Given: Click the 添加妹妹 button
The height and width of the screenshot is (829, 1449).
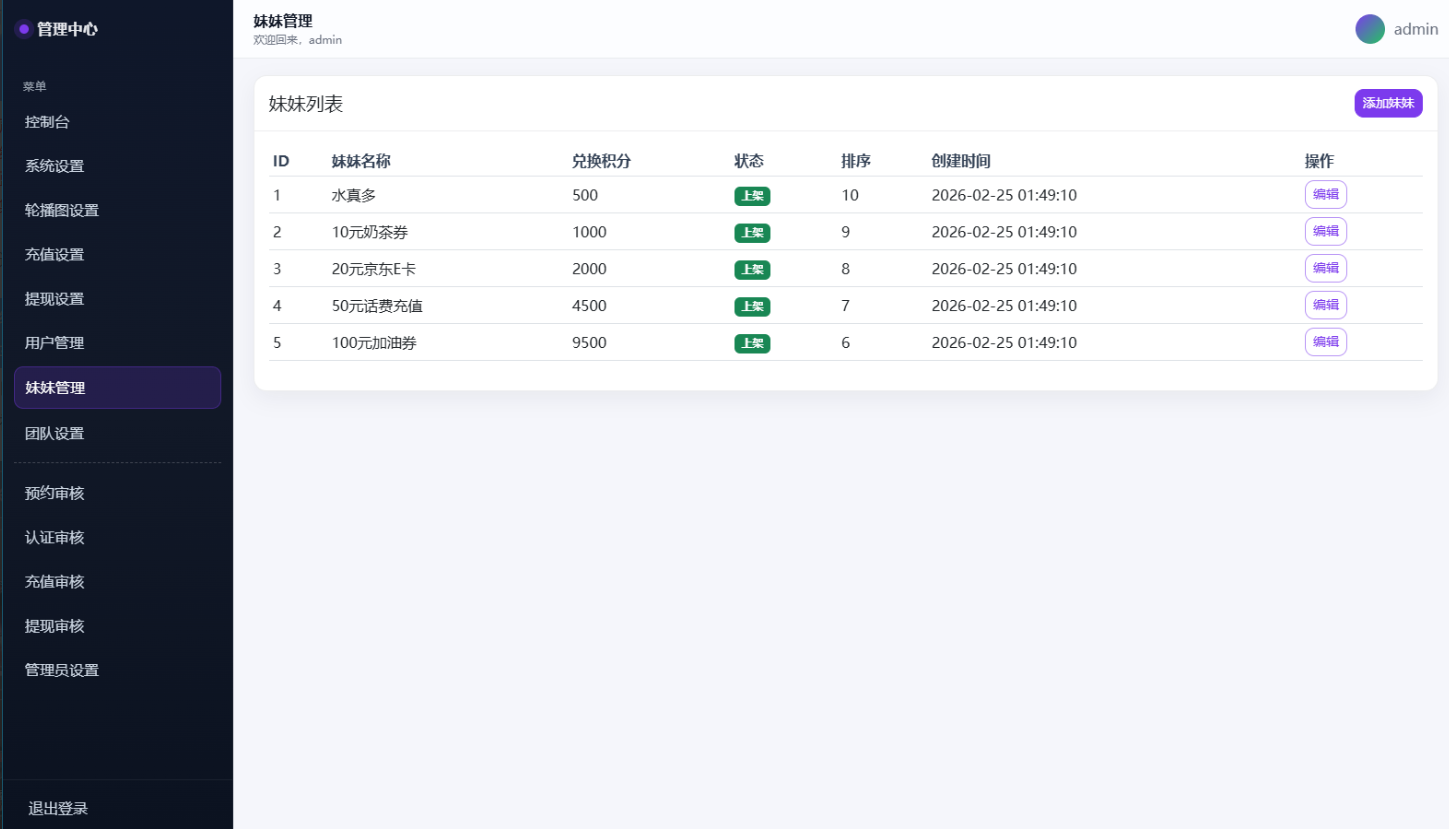Looking at the screenshot, I should (1388, 103).
